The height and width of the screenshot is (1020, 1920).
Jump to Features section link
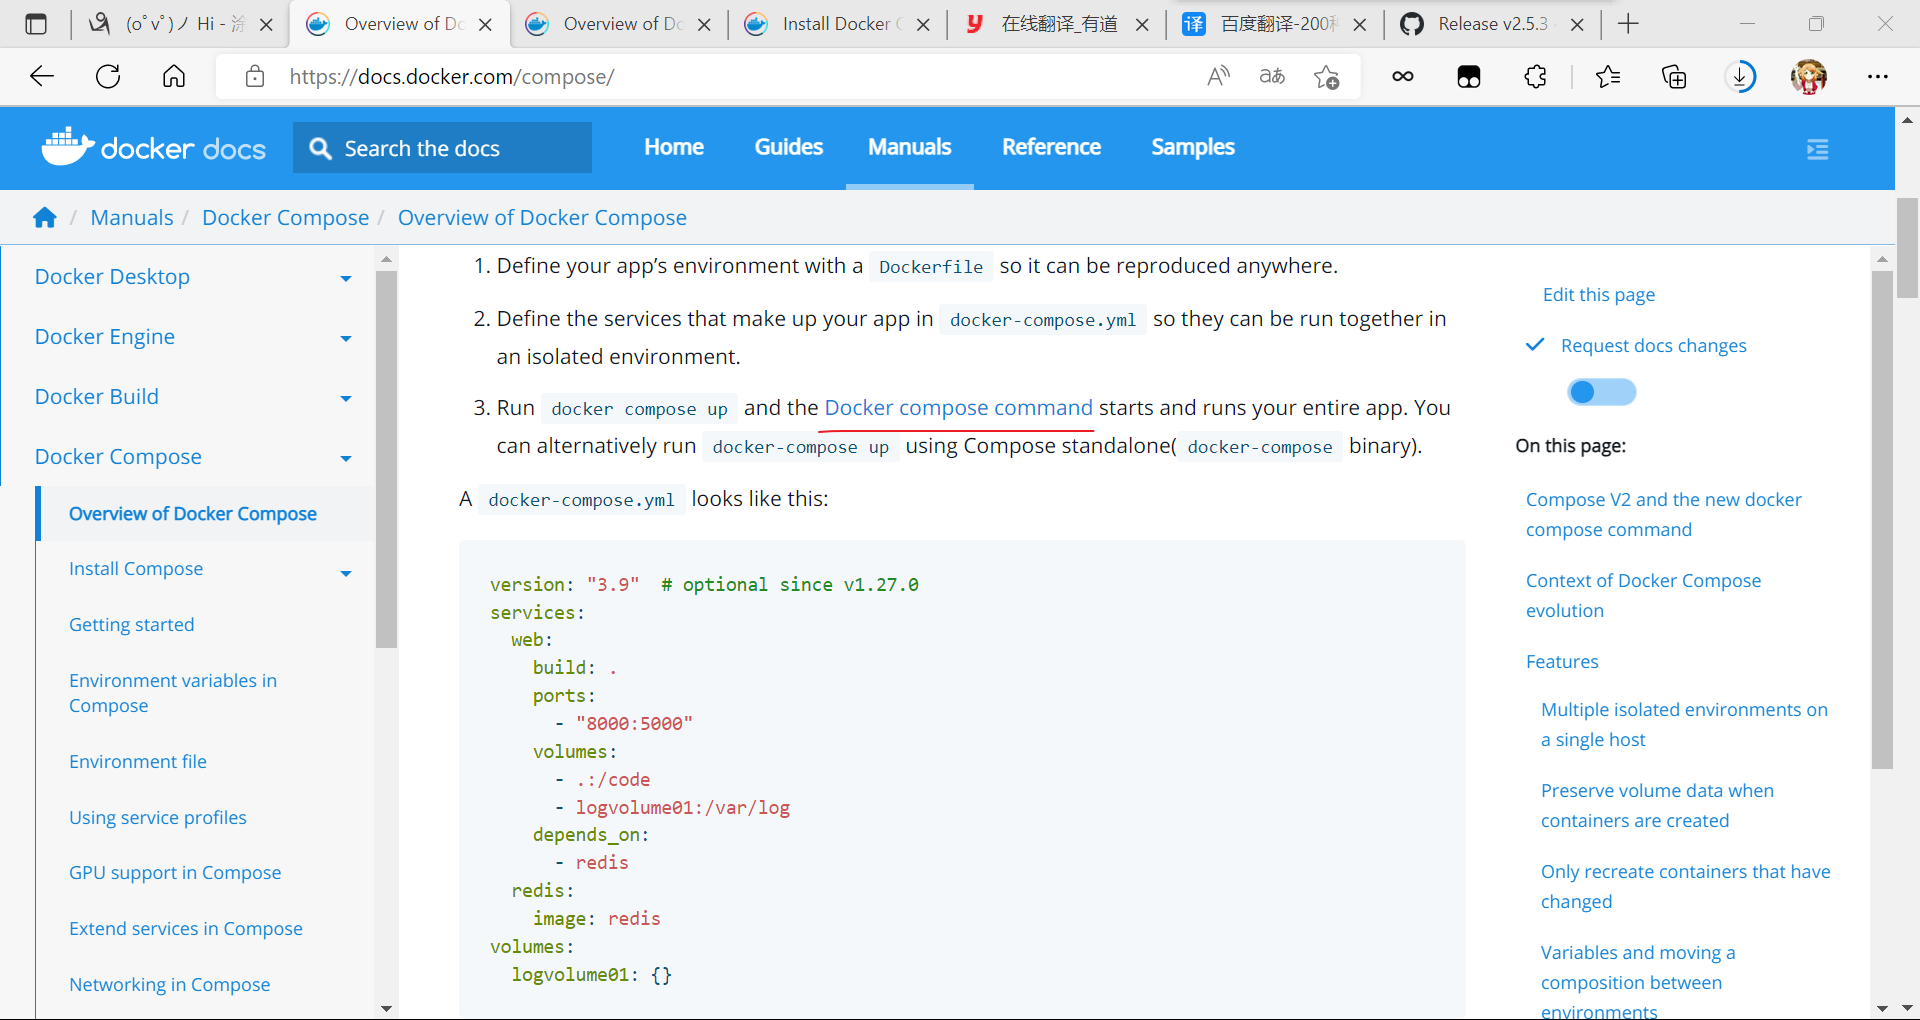(1562, 661)
